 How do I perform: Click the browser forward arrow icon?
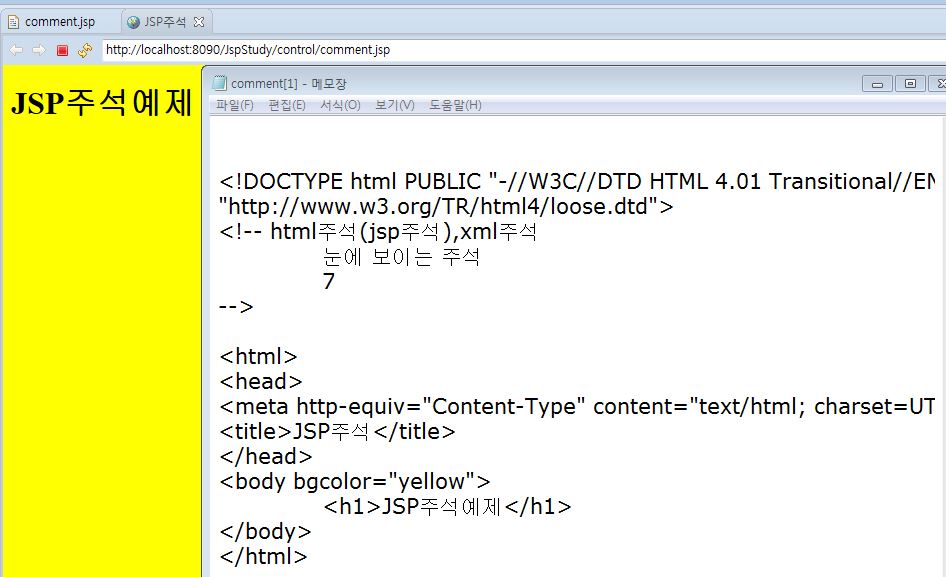tap(39, 50)
